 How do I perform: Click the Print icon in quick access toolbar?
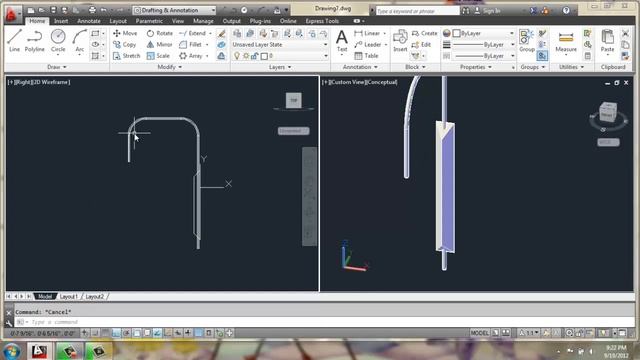[x=92, y=10]
